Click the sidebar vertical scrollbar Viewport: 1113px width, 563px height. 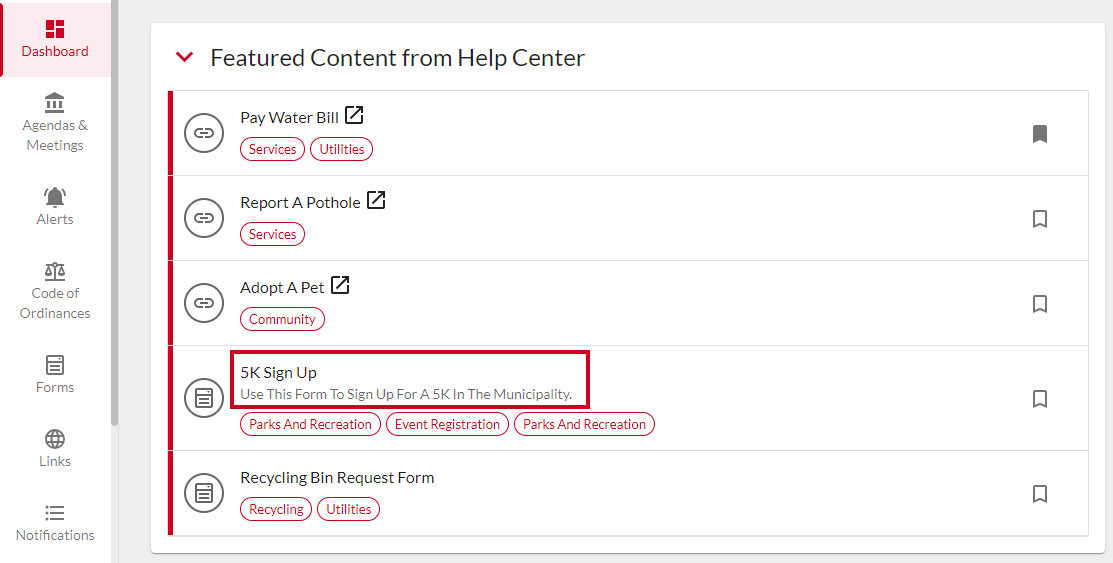click(114, 213)
